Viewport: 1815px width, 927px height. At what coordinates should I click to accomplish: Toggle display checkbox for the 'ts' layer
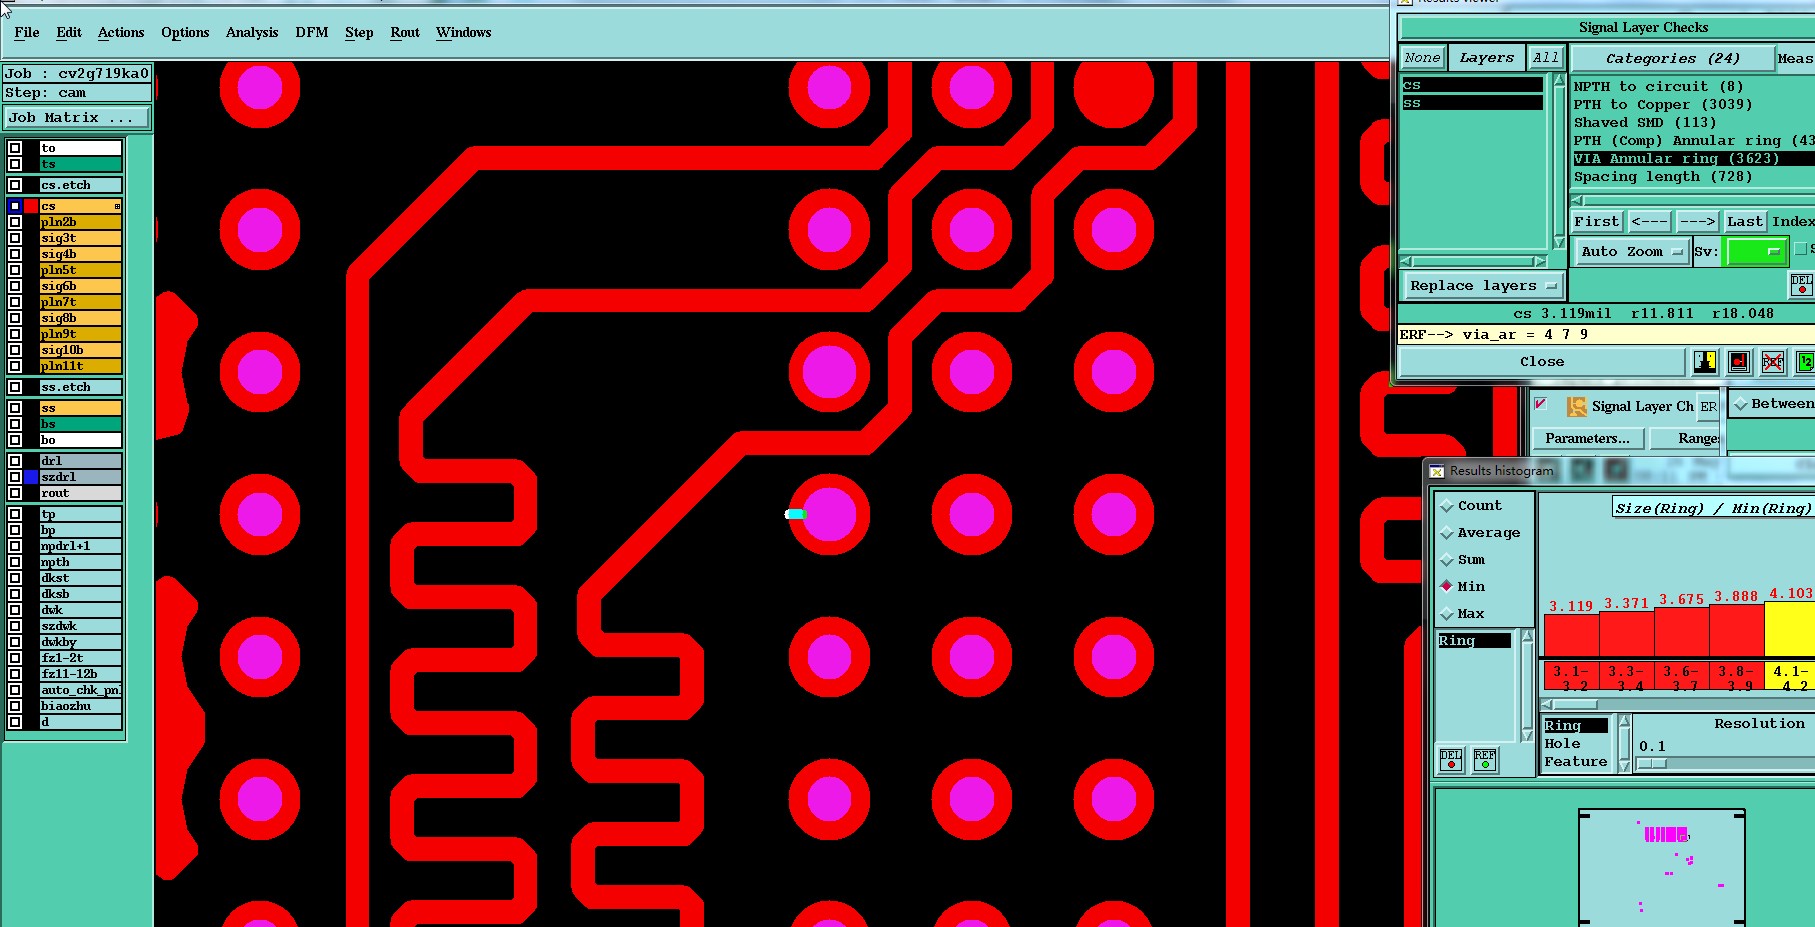tap(15, 164)
